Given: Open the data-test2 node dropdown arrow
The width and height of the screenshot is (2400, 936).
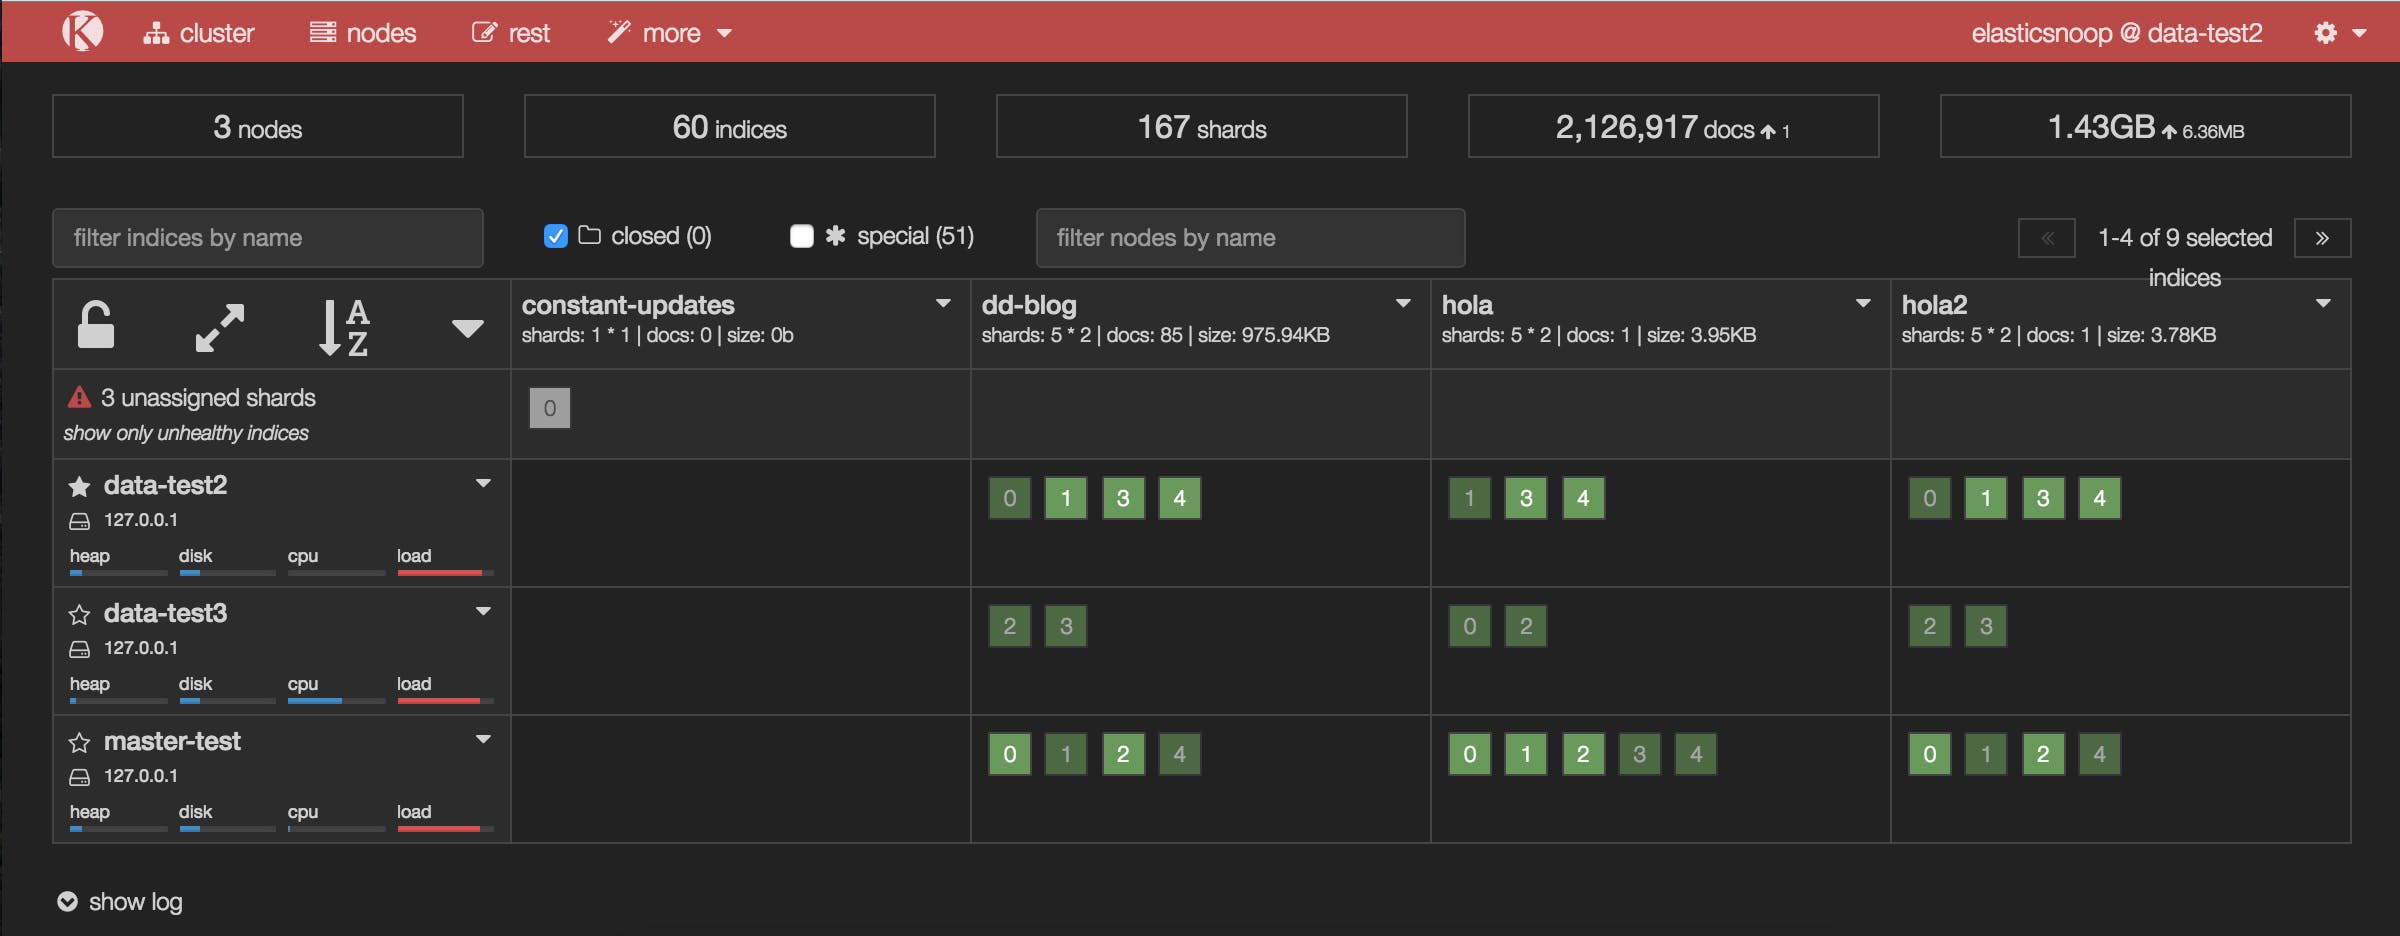Looking at the screenshot, I should (x=483, y=484).
